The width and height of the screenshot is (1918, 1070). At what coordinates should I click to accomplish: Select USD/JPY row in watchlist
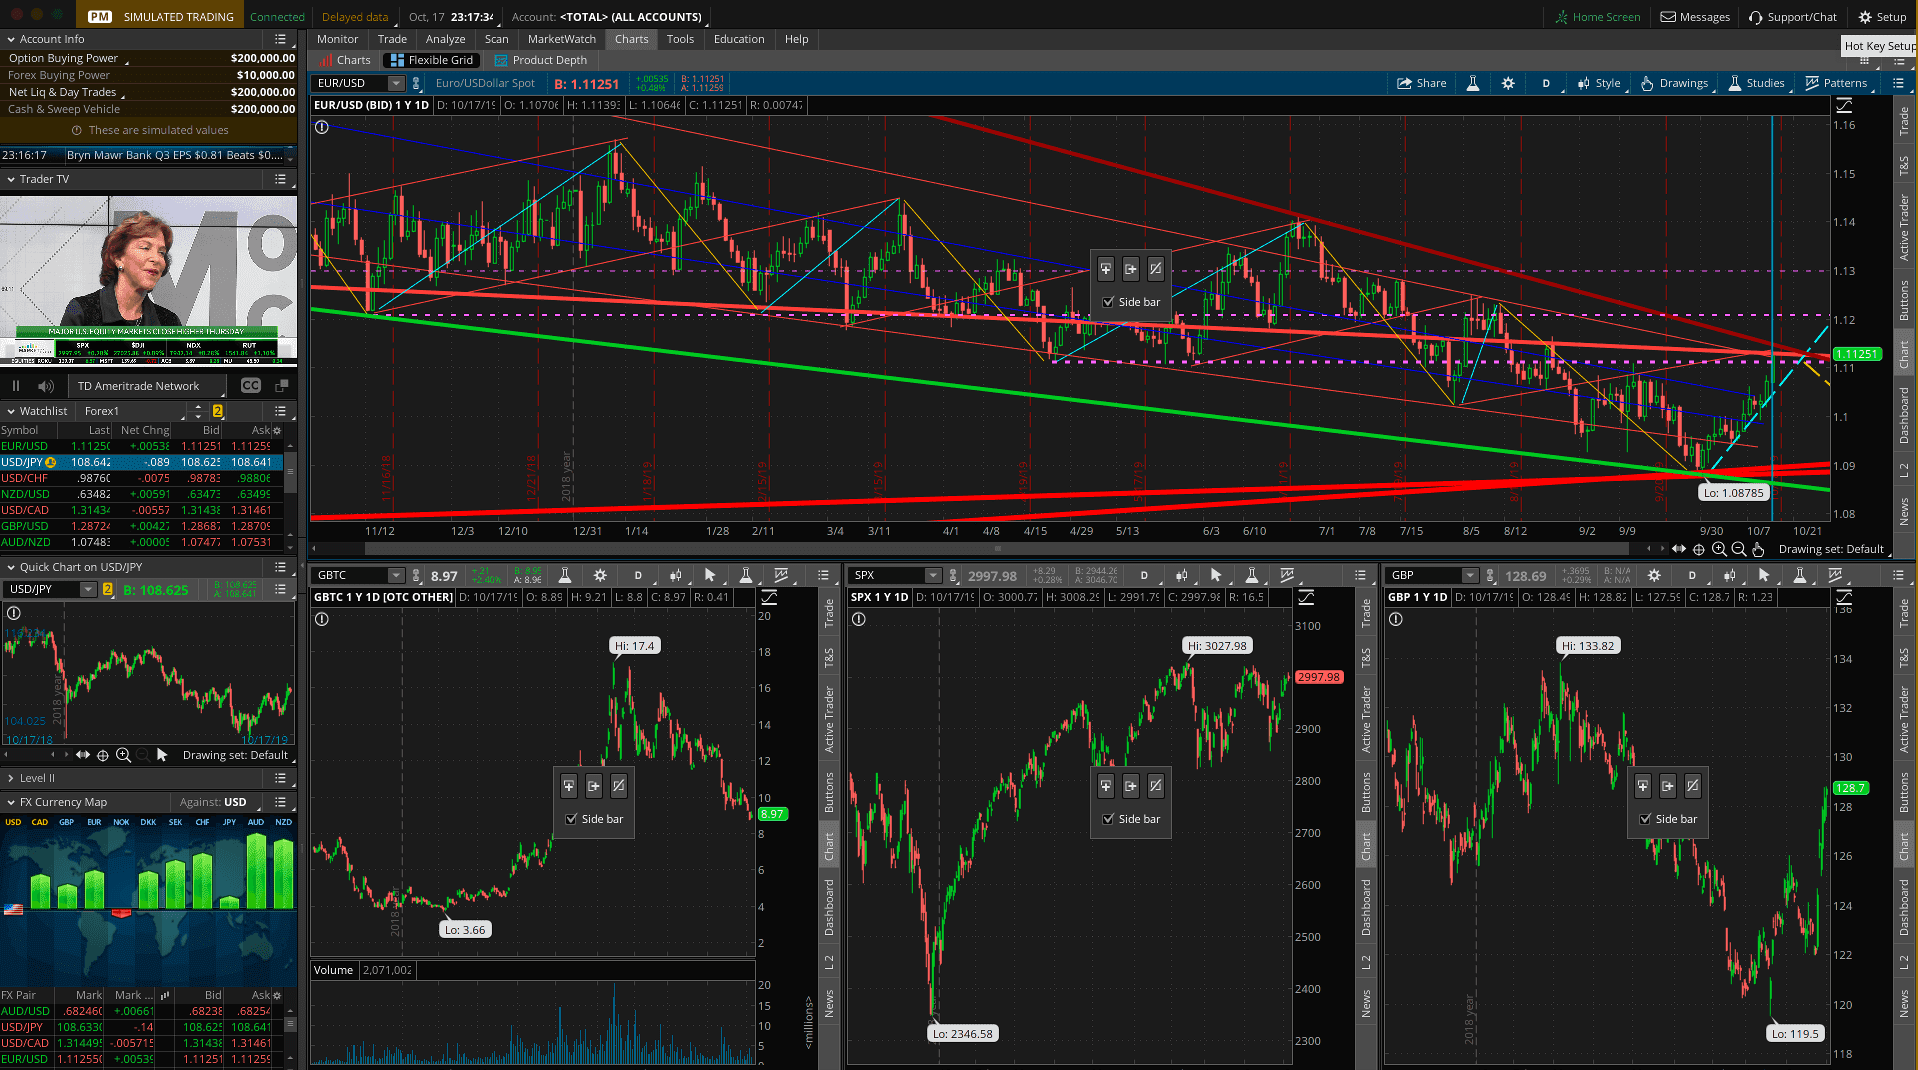(141, 462)
